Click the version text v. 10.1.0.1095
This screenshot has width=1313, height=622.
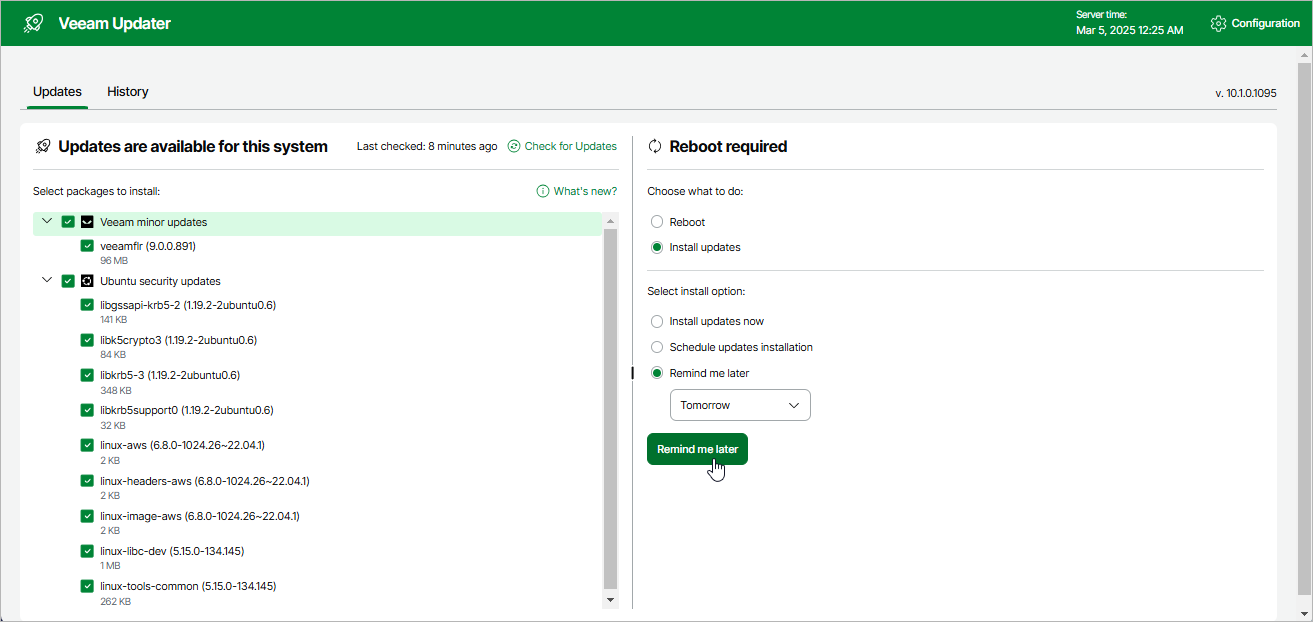point(1246,93)
